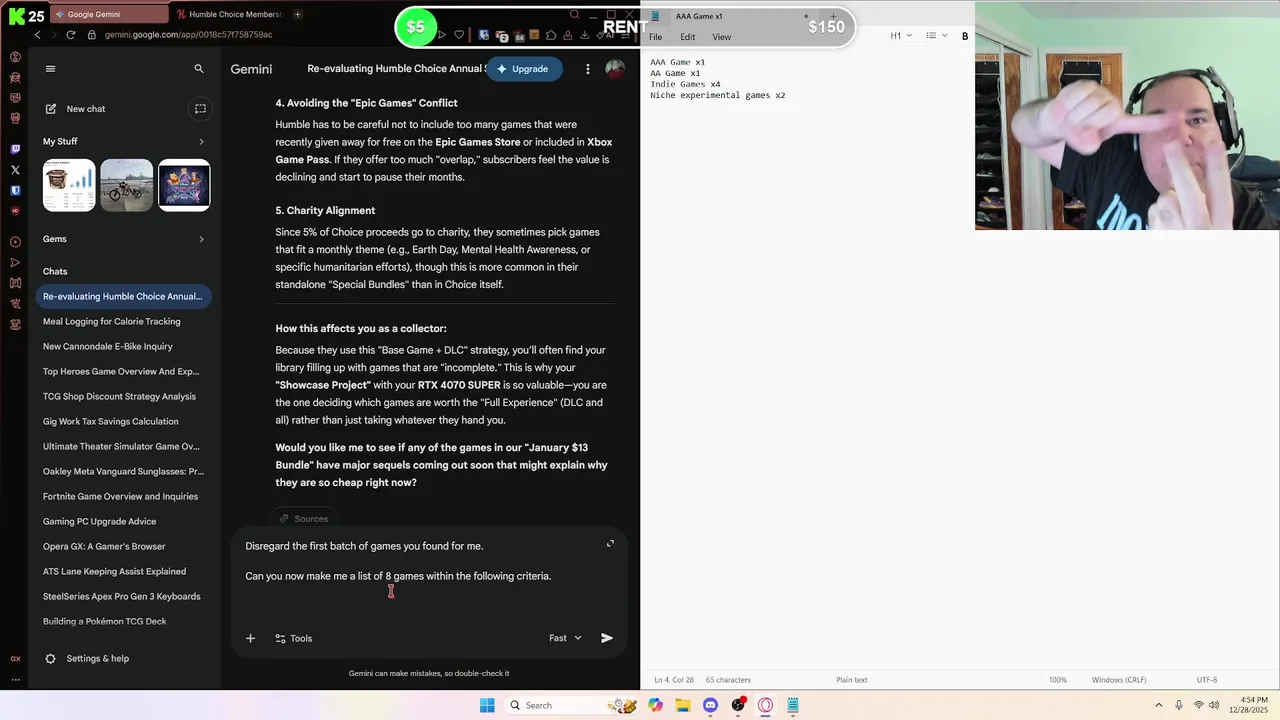This screenshot has height=720, width=1280.
Task: Open the Opera GX: A Gamer's Browser chat
Action: point(123,546)
